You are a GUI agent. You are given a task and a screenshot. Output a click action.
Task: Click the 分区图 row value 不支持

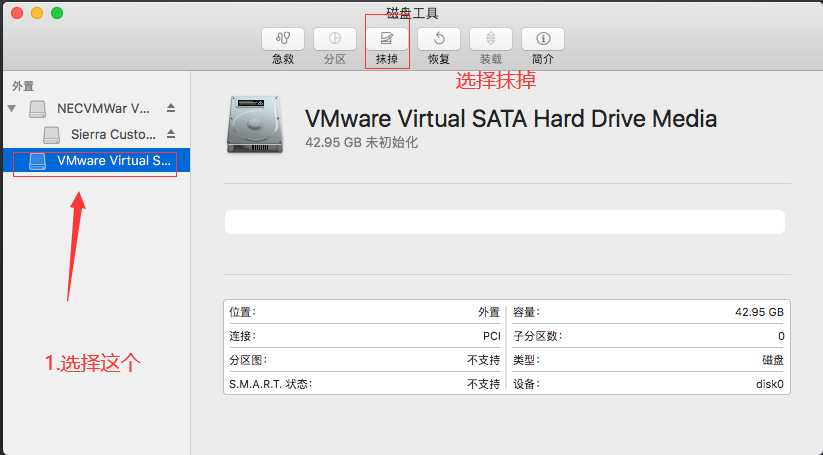[483, 361]
